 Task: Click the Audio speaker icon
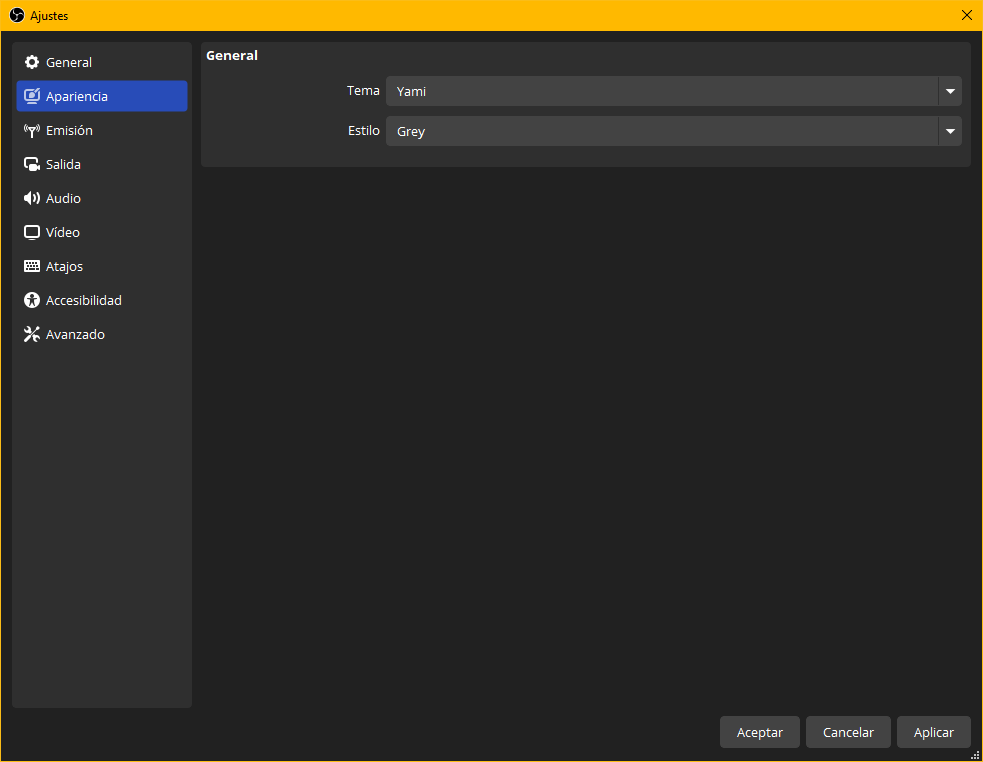point(31,198)
